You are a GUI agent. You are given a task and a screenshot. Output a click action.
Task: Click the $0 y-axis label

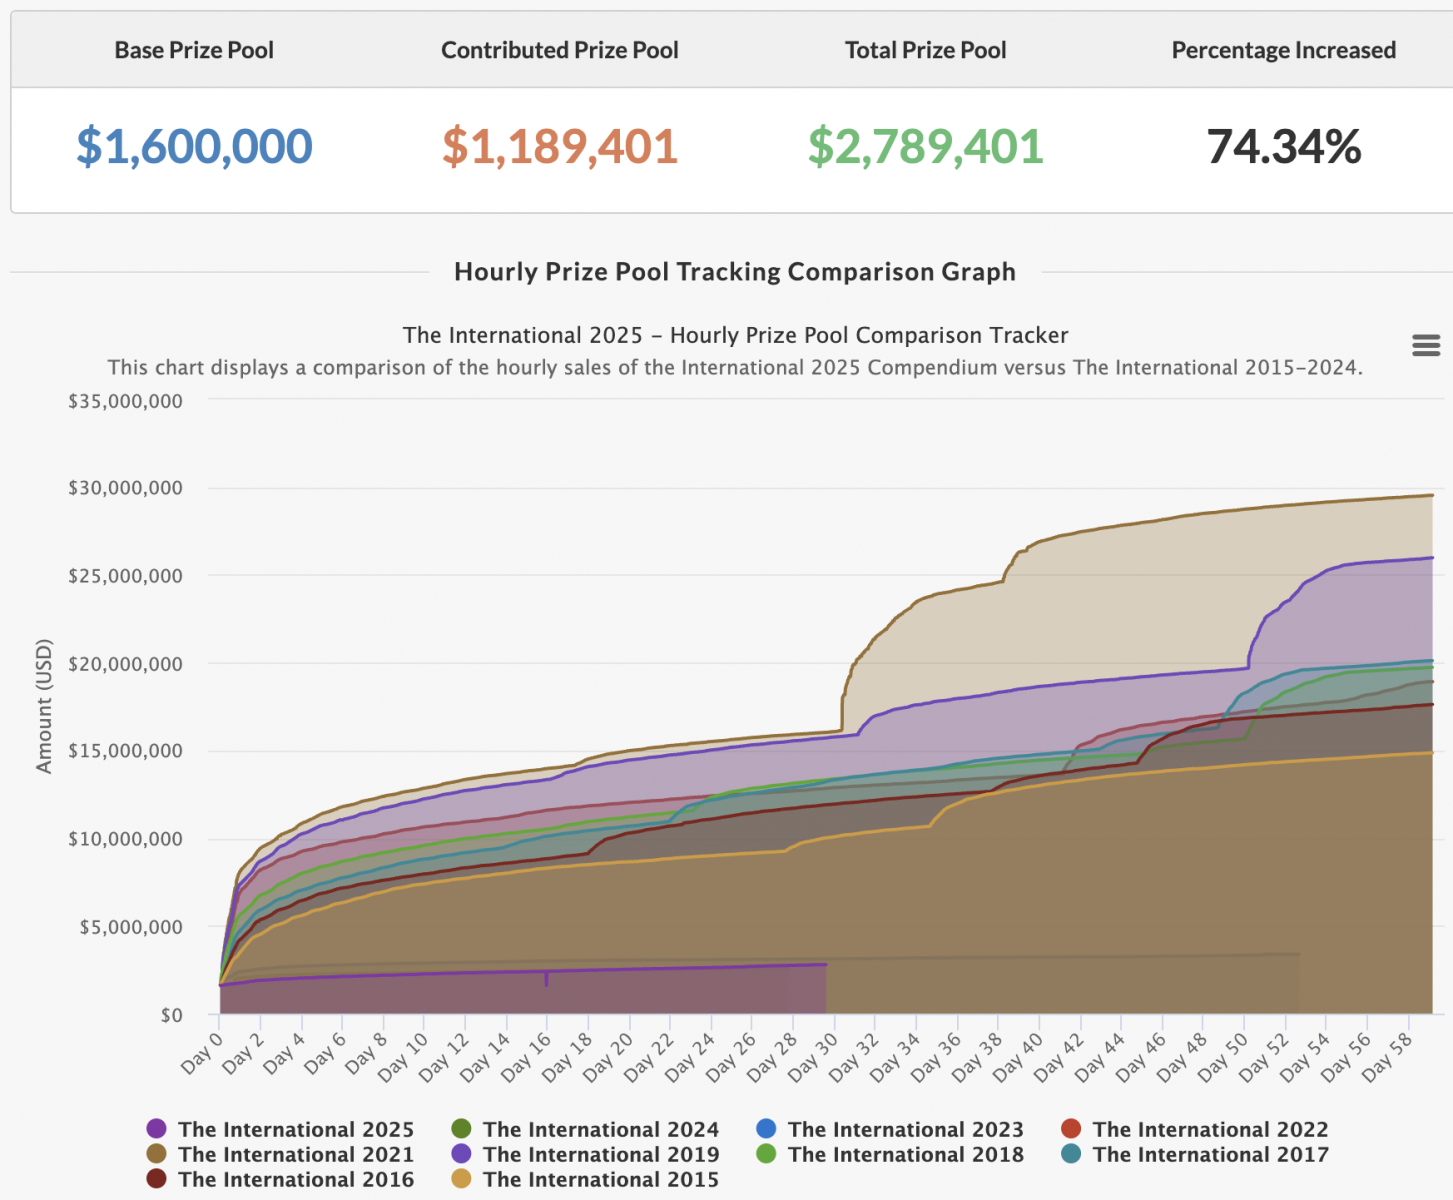[x=172, y=1015]
